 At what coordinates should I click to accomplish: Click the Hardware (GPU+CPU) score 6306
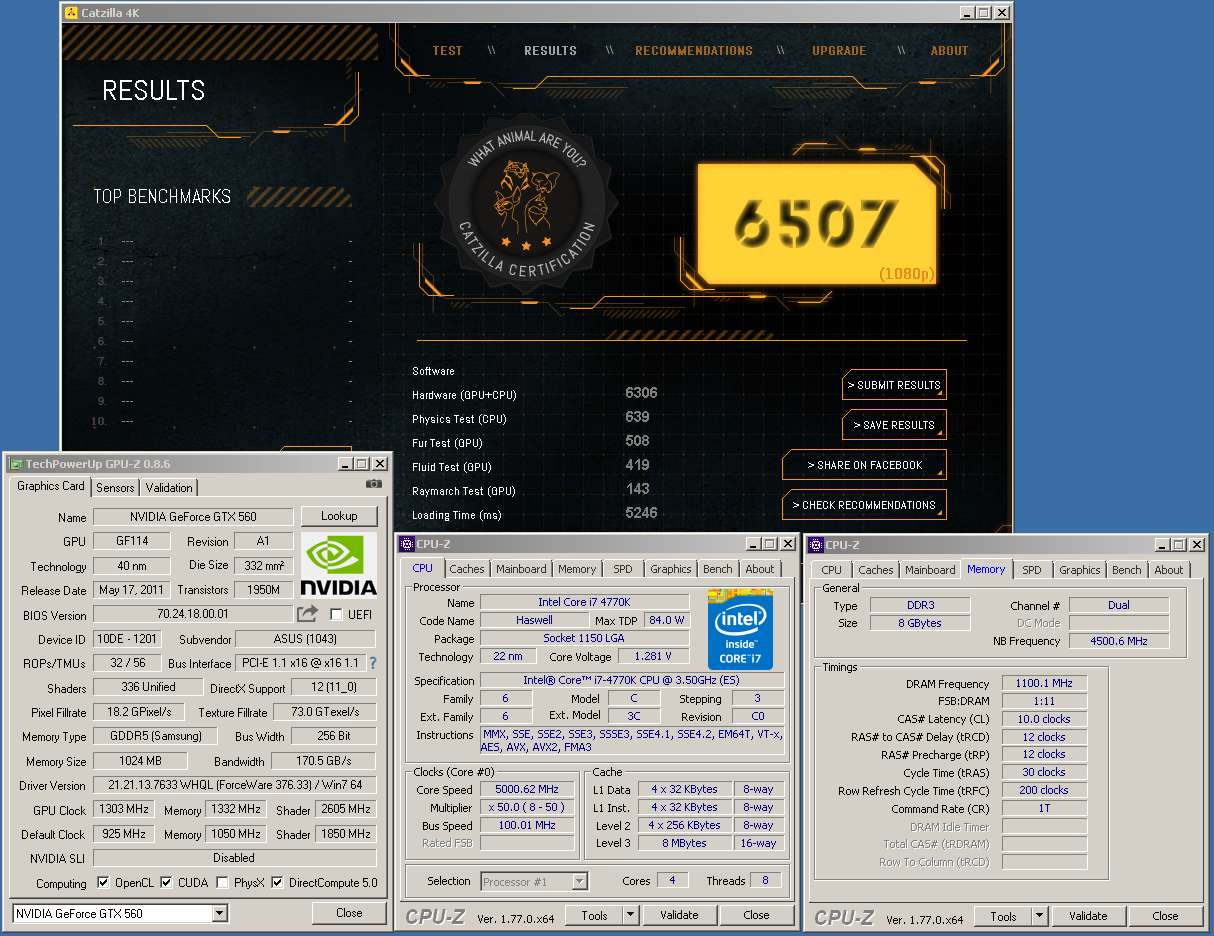pos(641,393)
